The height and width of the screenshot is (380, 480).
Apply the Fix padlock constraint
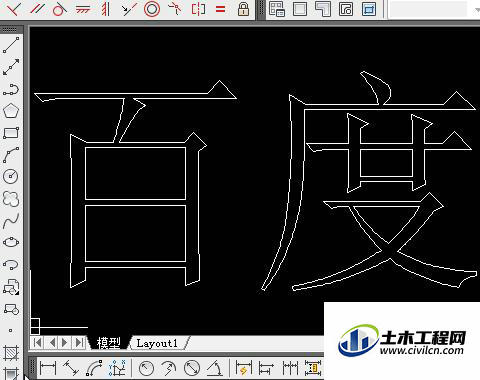(243, 9)
